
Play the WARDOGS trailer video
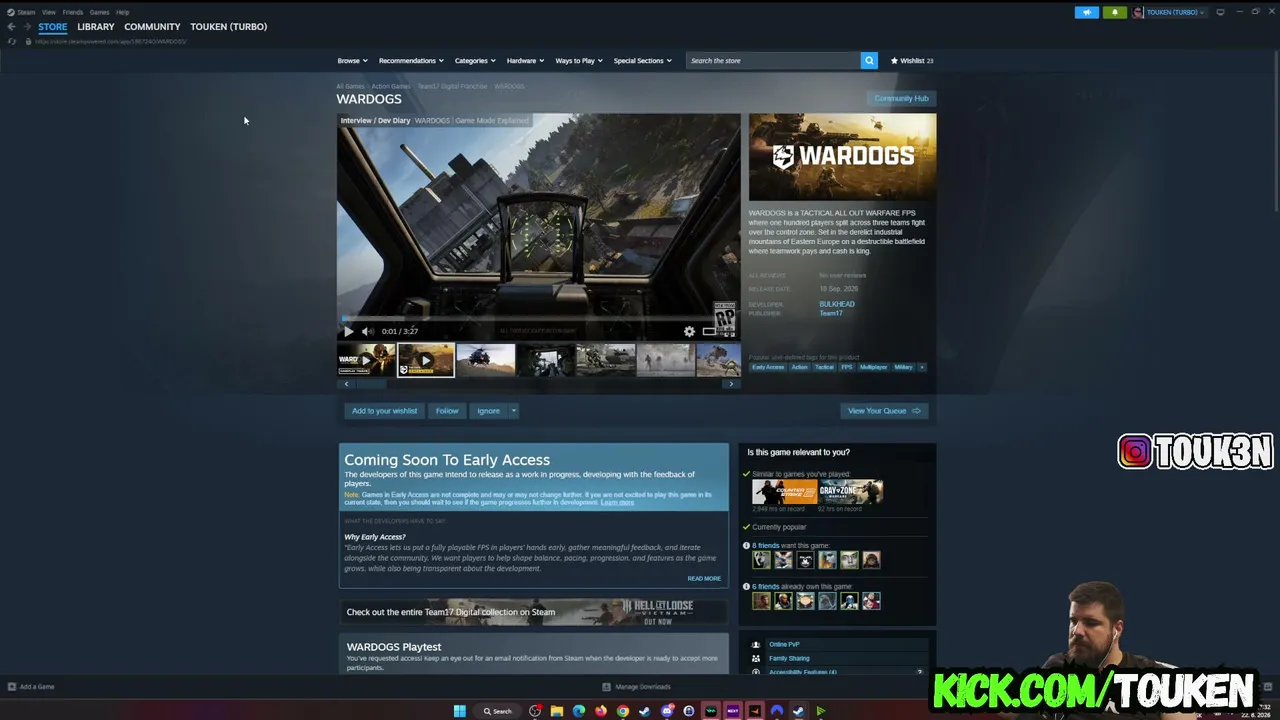coord(348,331)
